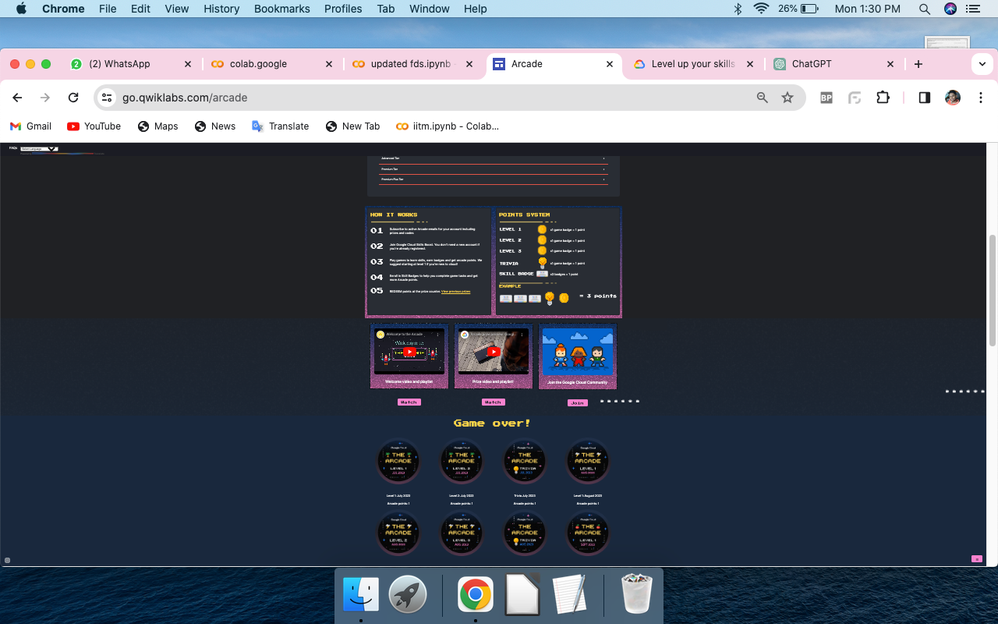Open the History menu
The image size is (998, 624).
pyautogui.click(x=221, y=9)
